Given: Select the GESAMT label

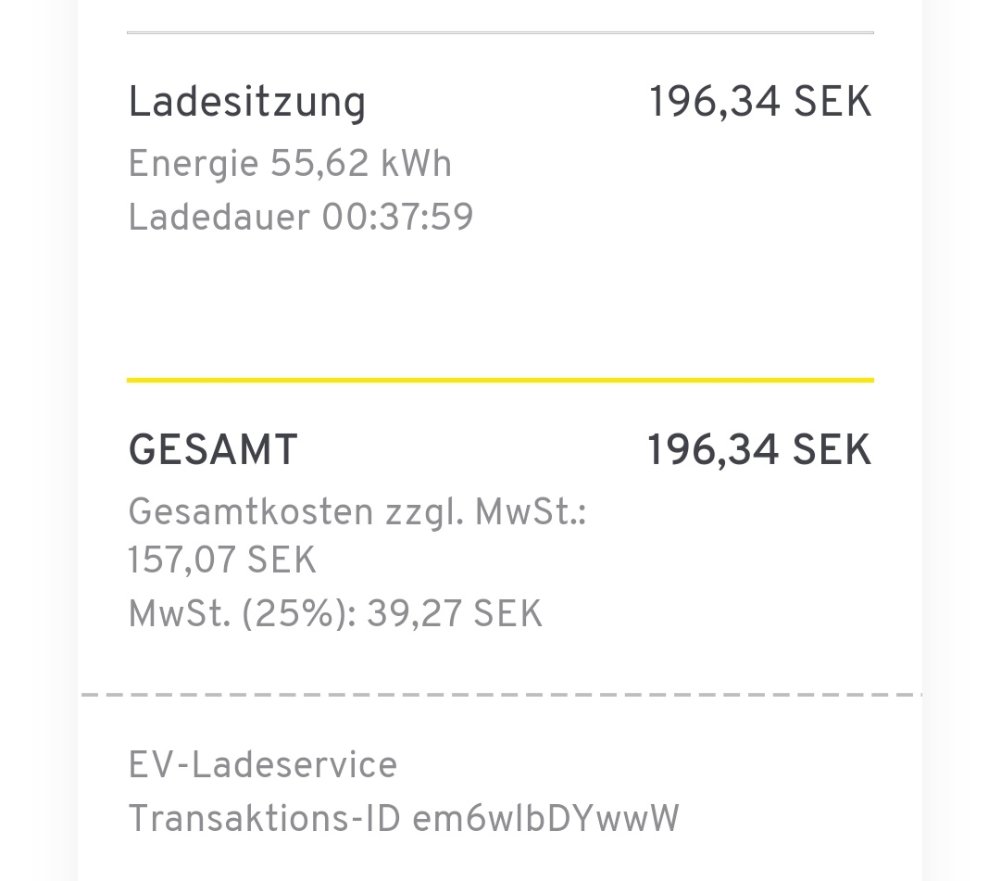Looking at the screenshot, I should pos(213,450).
